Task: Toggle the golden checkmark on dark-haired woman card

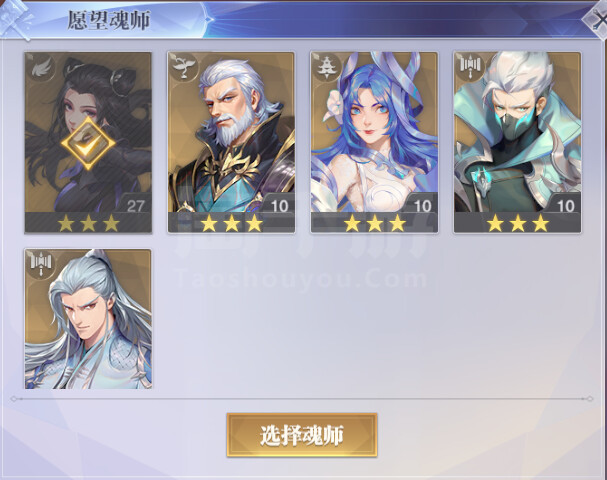Action: pyautogui.click(x=88, y=143)
